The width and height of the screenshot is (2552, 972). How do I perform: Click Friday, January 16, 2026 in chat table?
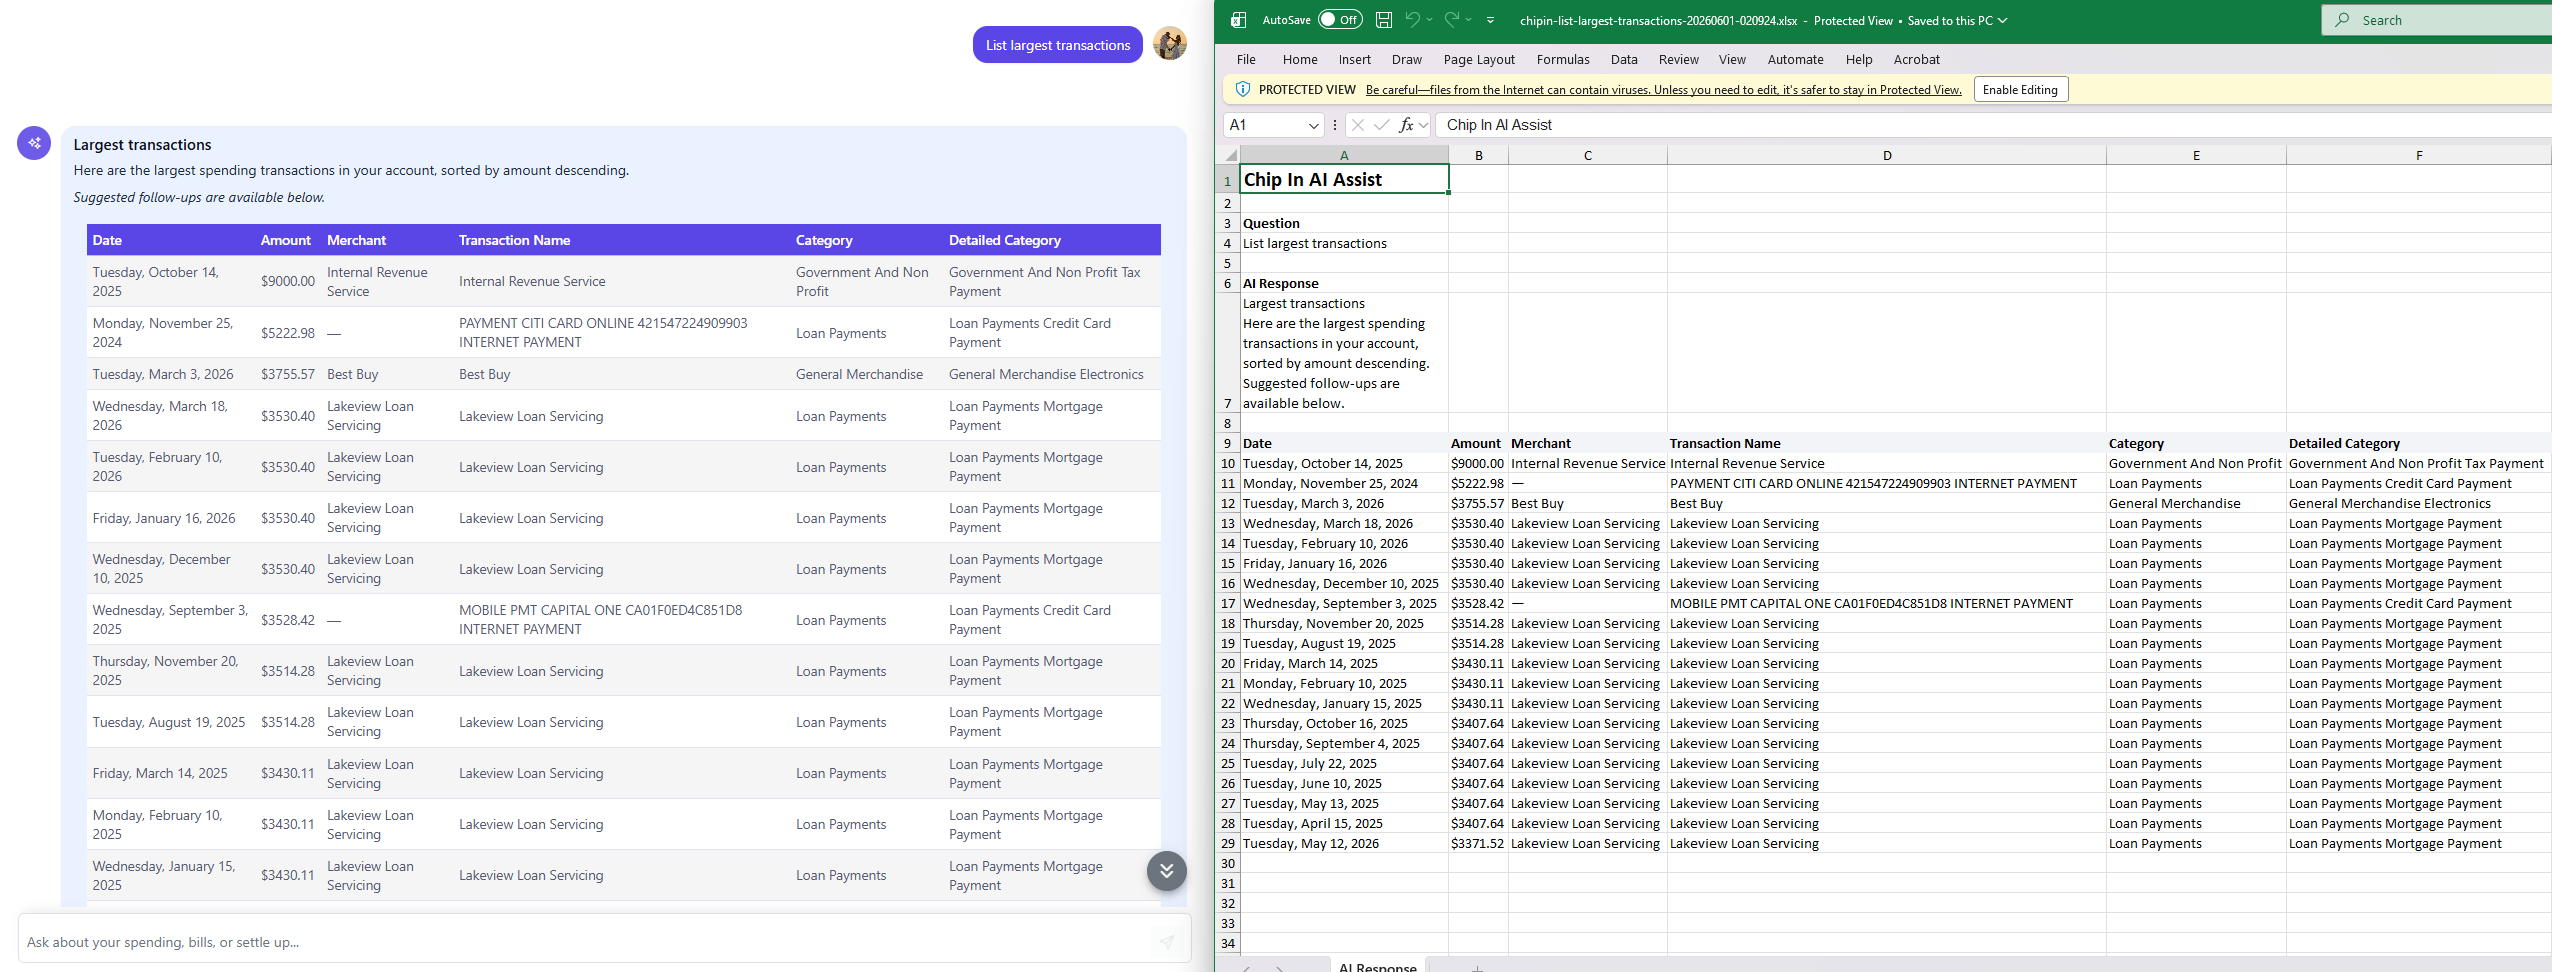click(164, 518)
